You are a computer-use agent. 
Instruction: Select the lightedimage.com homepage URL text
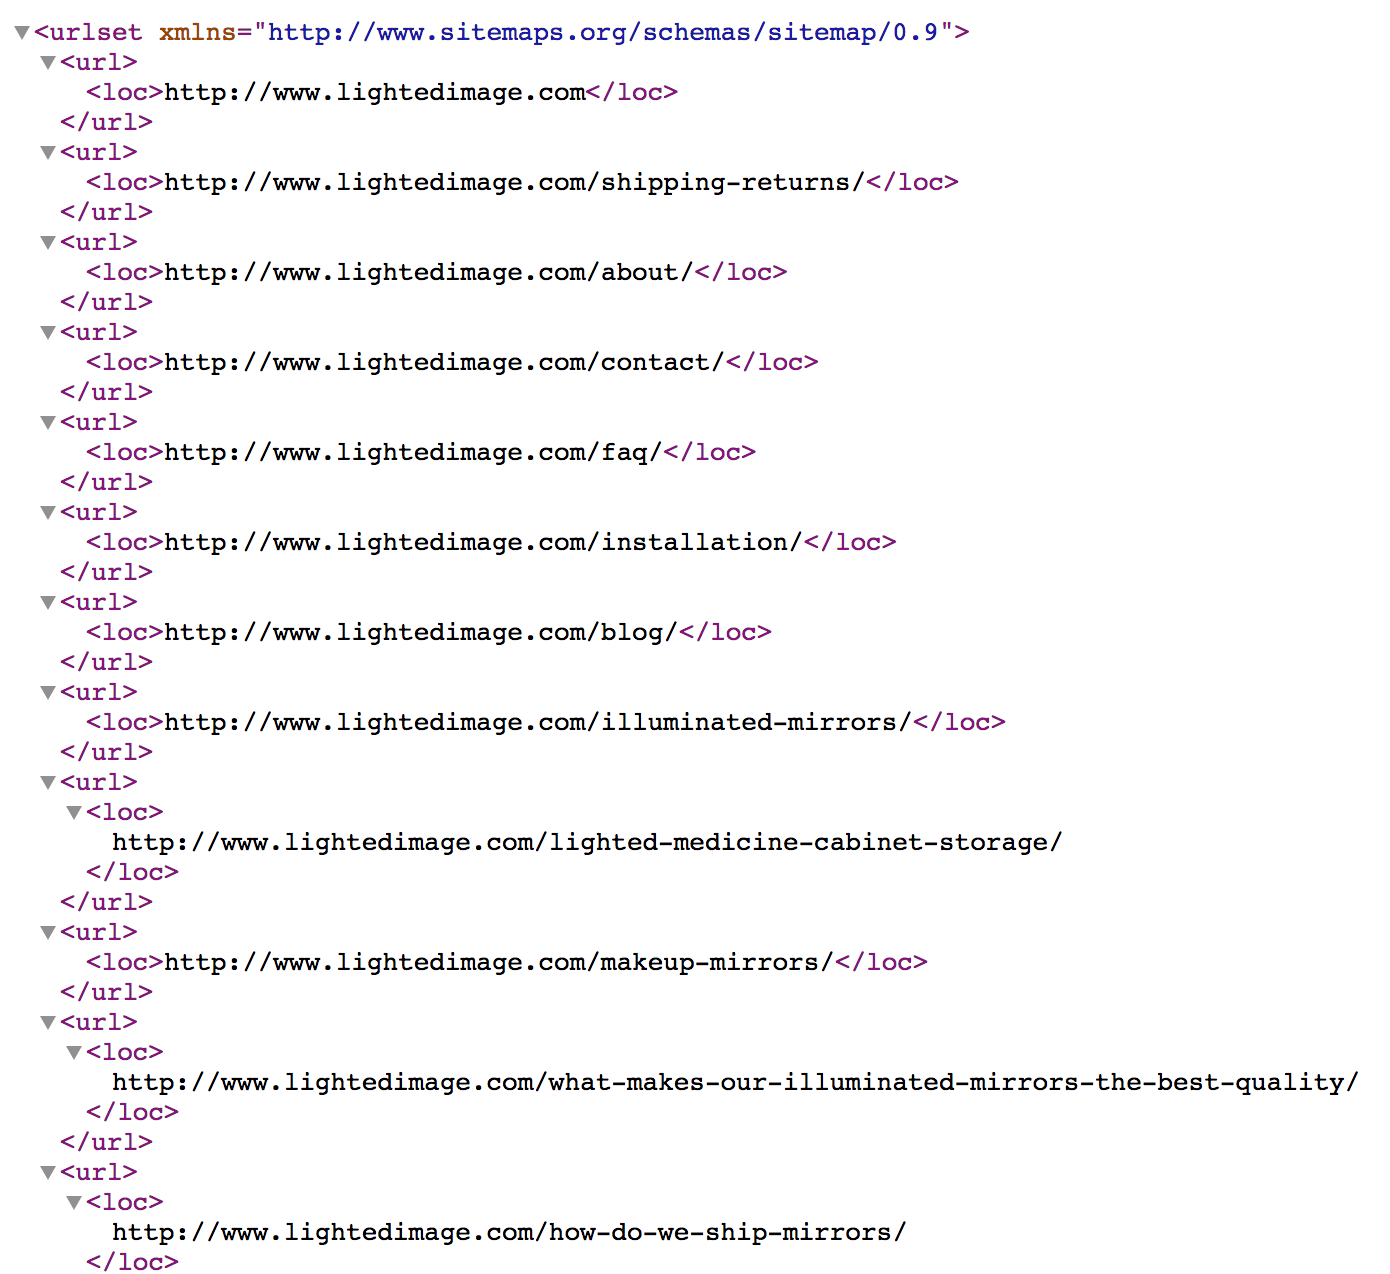[x=375, y=92]
